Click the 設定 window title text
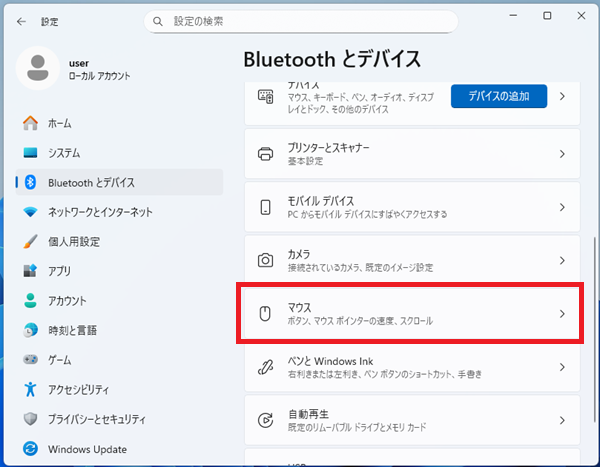The width and height of the screenshot is (600, 467). tap(50, 22)
